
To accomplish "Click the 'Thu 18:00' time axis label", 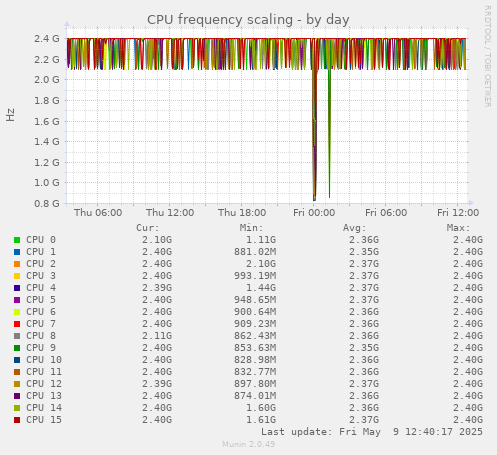I will (242, 213).
